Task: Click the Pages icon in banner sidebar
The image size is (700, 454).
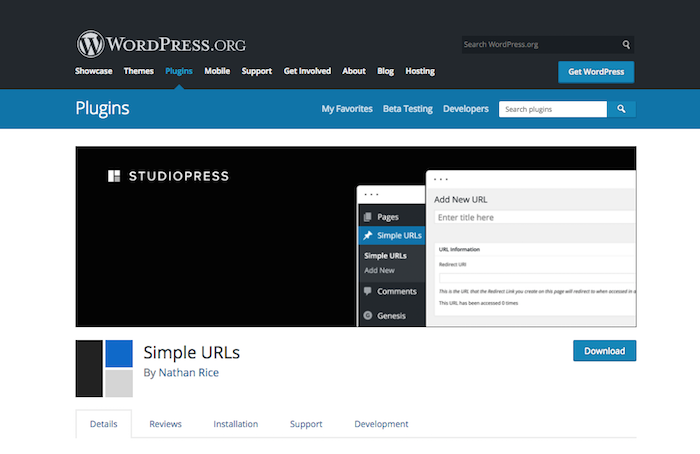Action: point(367,217)
